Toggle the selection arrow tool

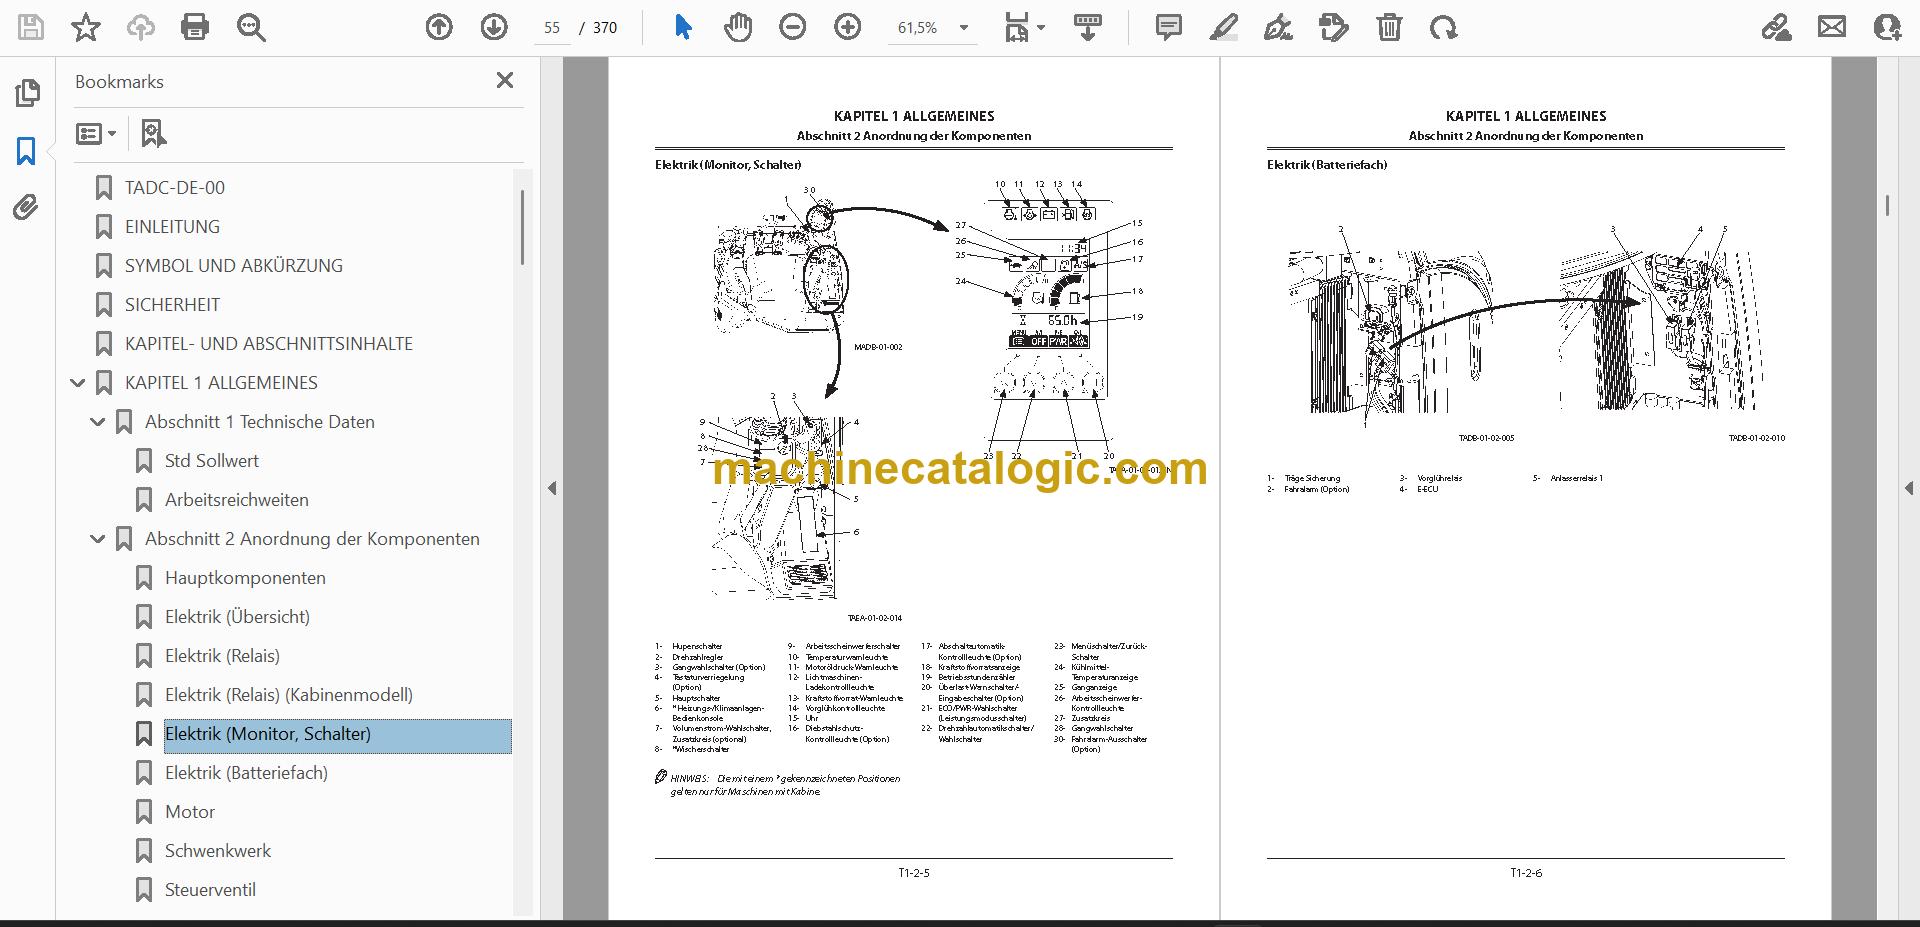click(683, 27)
